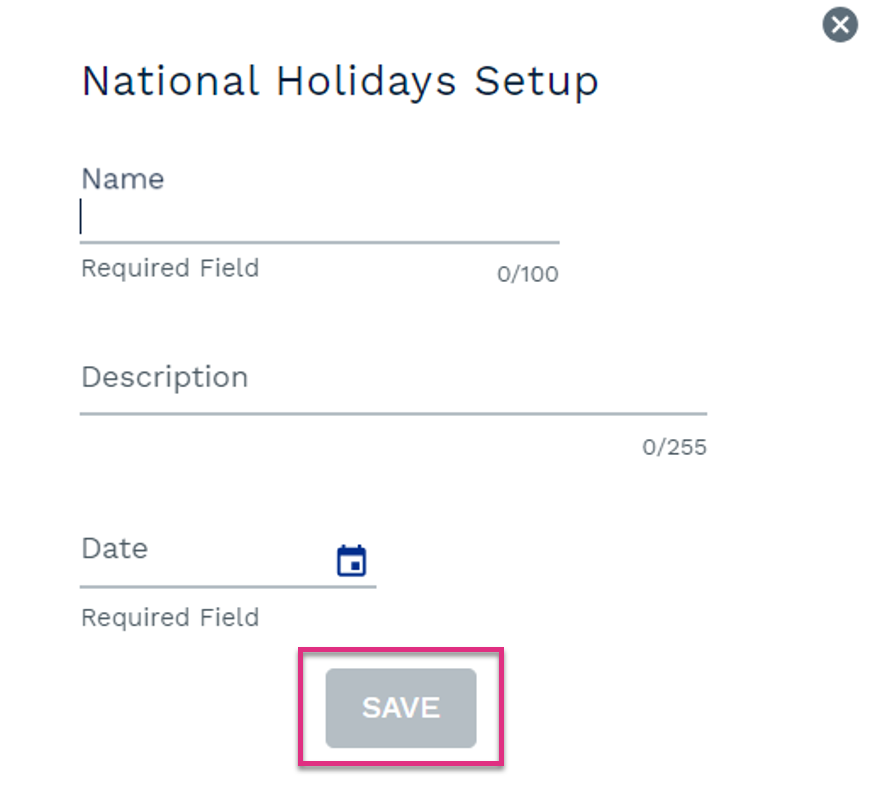Click Required Field hint under Name

pos(170,268)
